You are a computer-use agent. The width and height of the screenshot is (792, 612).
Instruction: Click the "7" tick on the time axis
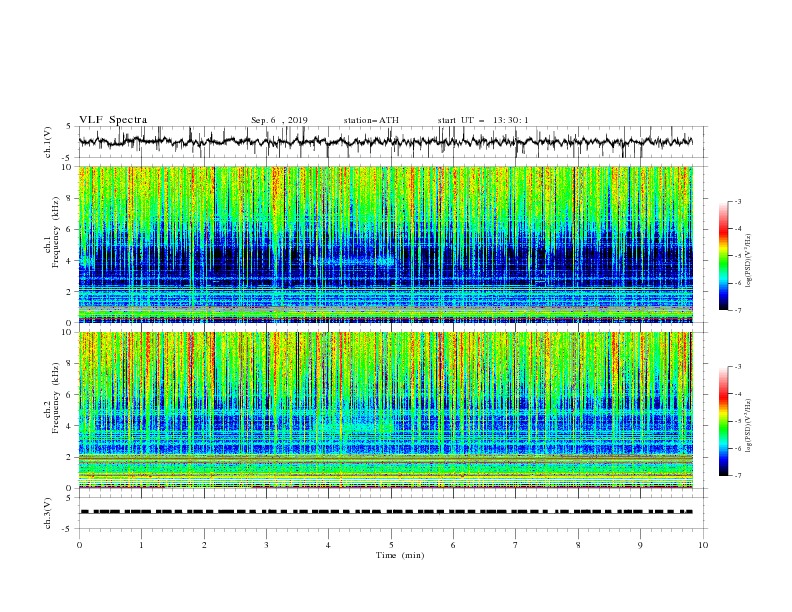pos(516,545)
